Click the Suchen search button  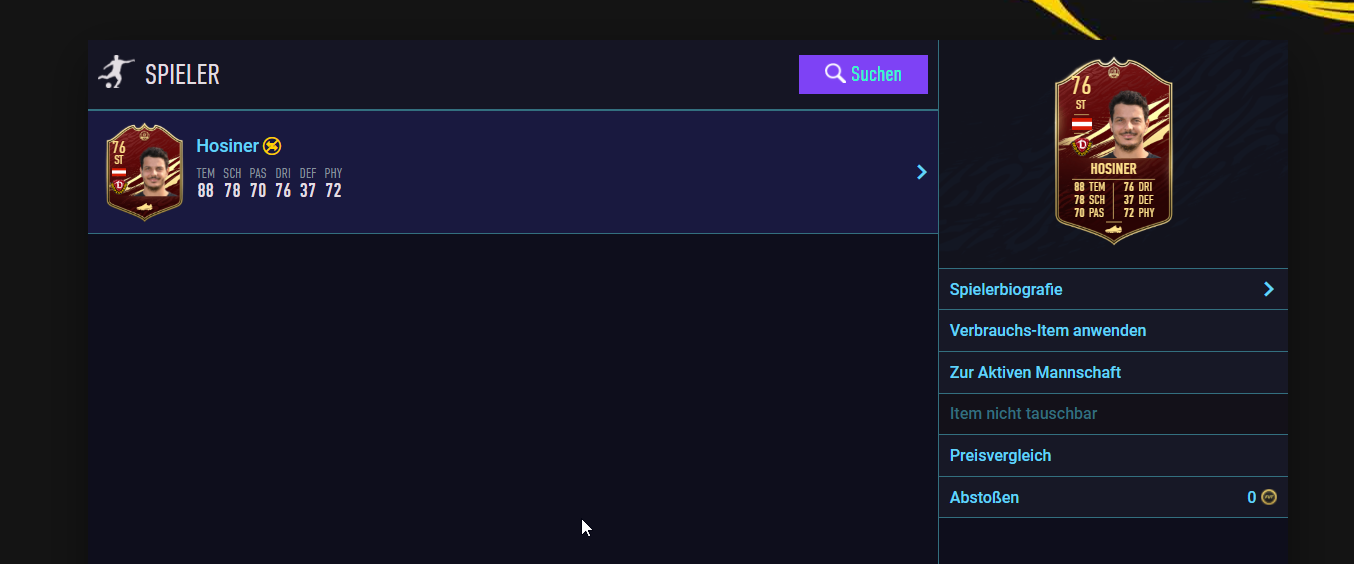click(x=863, y=74)
